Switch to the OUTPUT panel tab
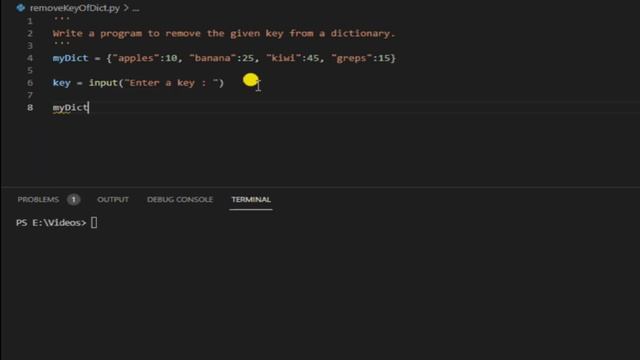Screen dimensions: 640x360 pyautogui.click(x=113, y=200)
